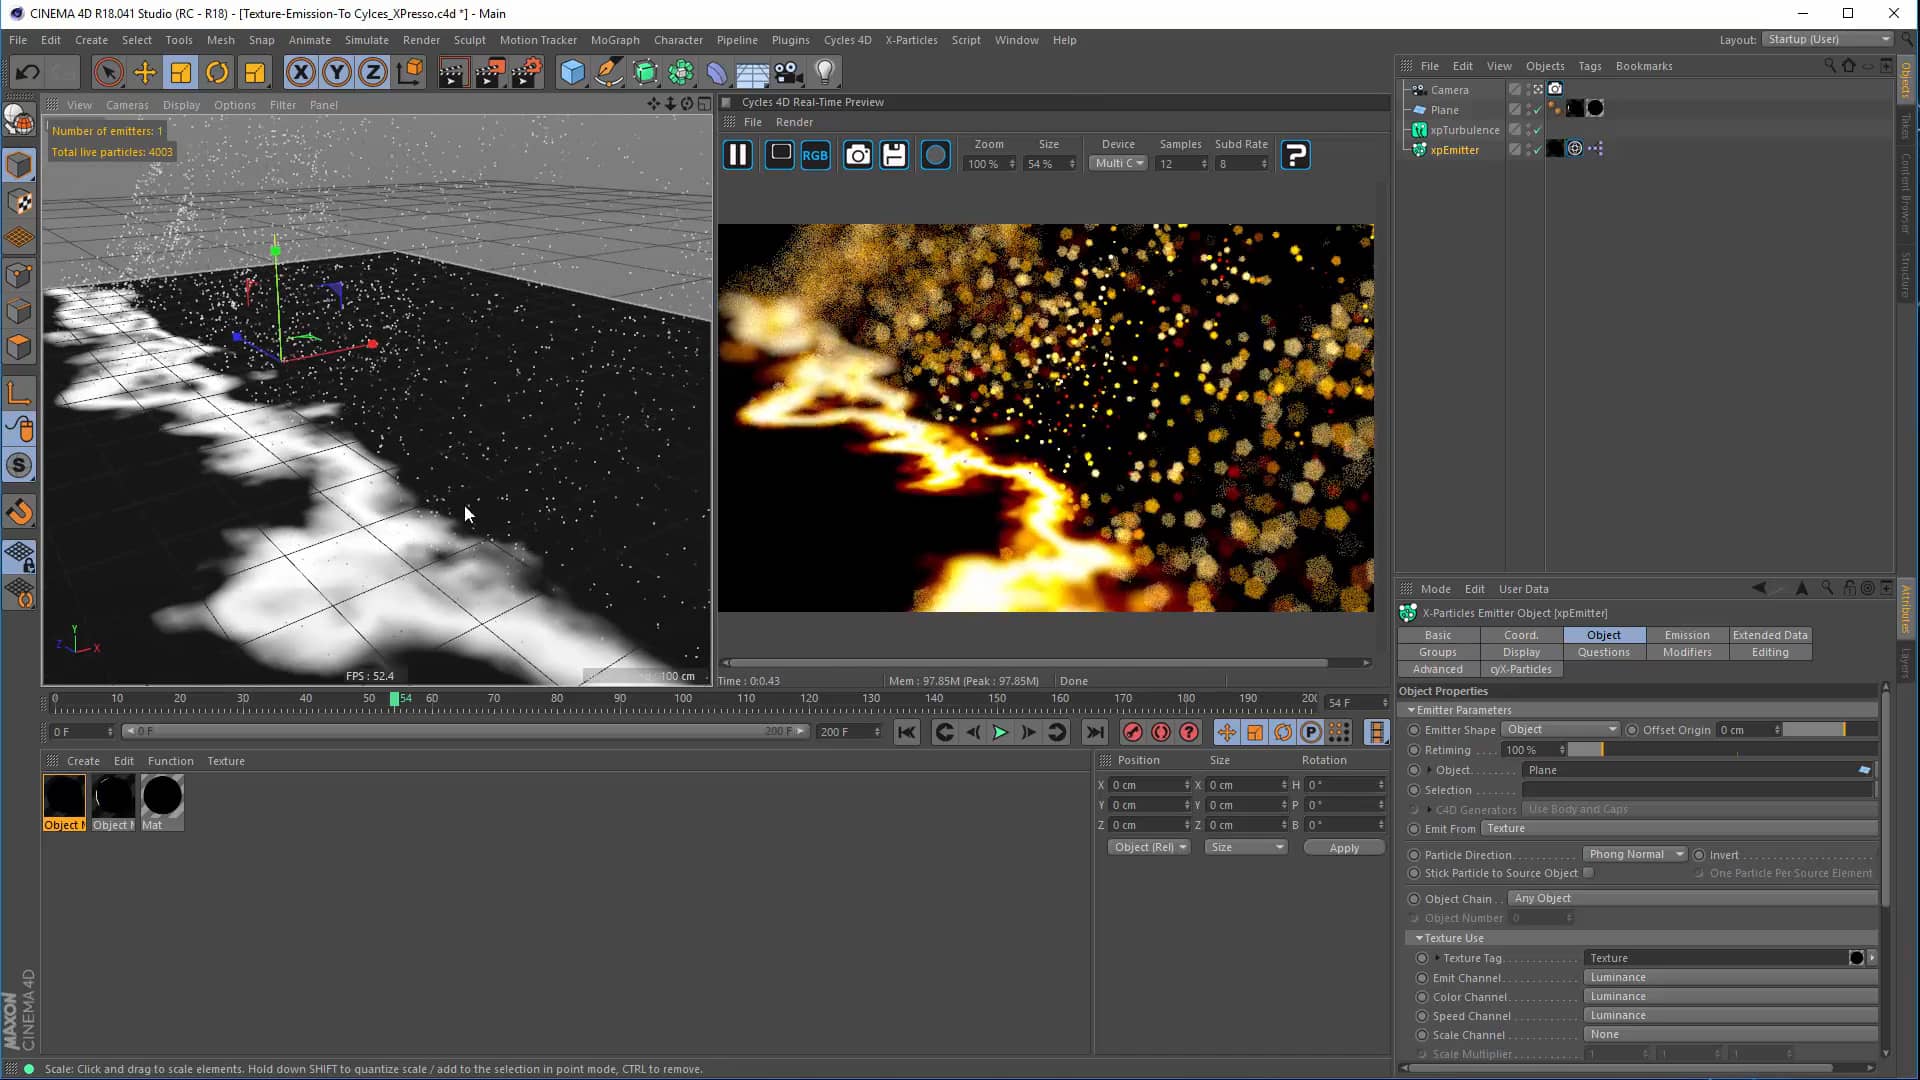Pause the Cycles real-time preview render
1920x1080 pixels.
pos(737,154)
